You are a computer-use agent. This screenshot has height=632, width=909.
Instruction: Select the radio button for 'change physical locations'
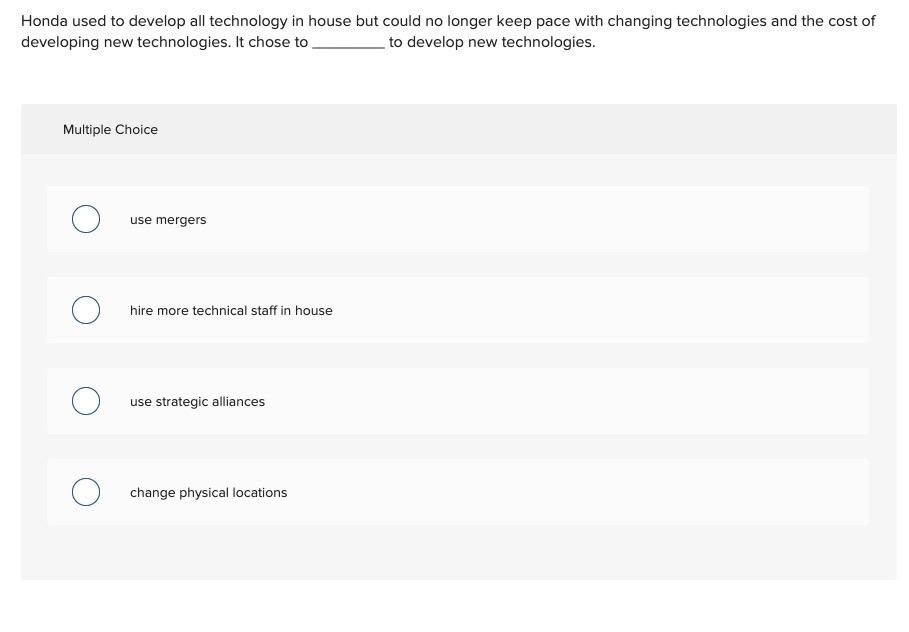86,492
